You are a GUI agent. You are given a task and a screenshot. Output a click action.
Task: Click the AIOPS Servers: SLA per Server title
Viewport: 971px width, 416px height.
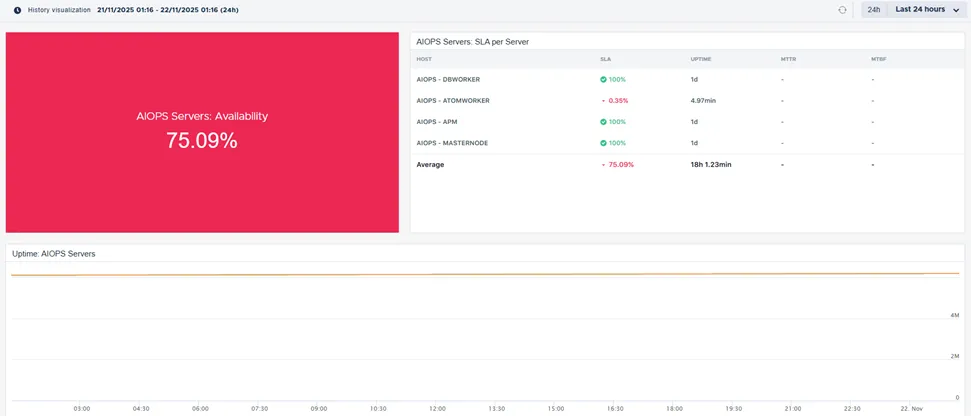click(x=472, y=41)
